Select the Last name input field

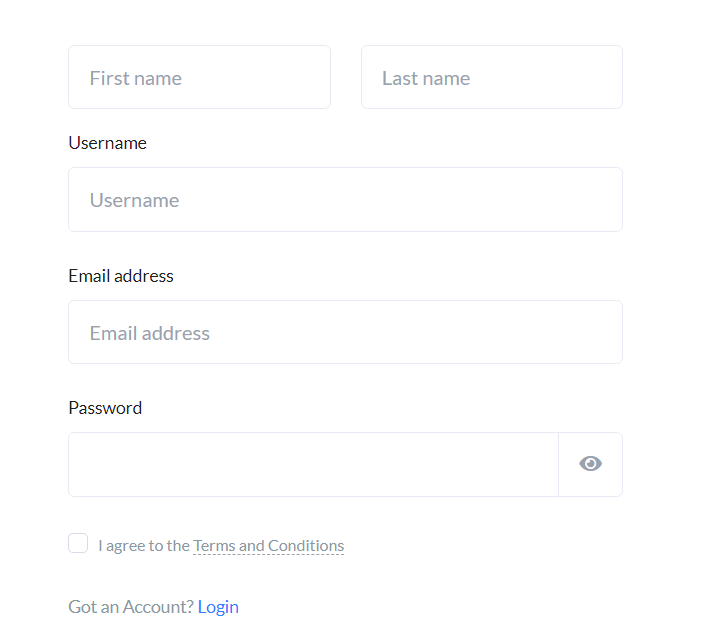[492, 77]
